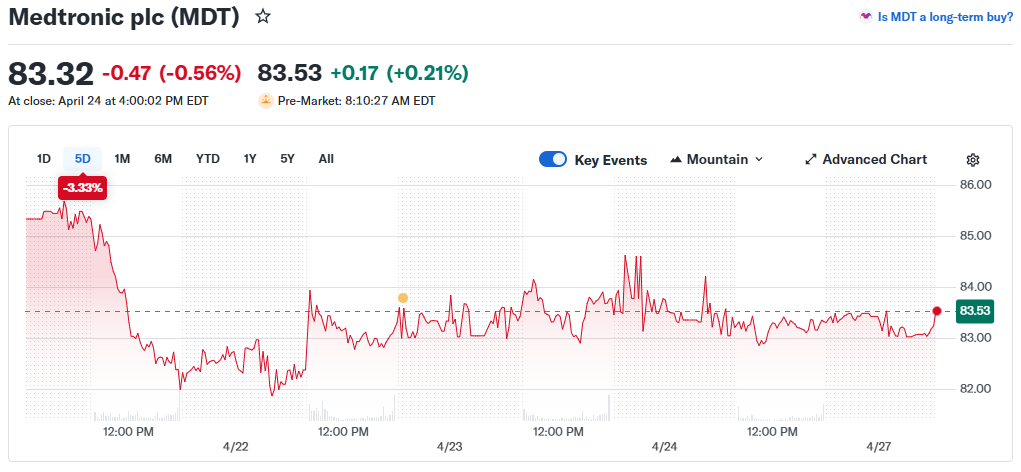This screenshot has width=1021, height=472.
Task: Show the YTD chart range
Action: click(208, 159)
